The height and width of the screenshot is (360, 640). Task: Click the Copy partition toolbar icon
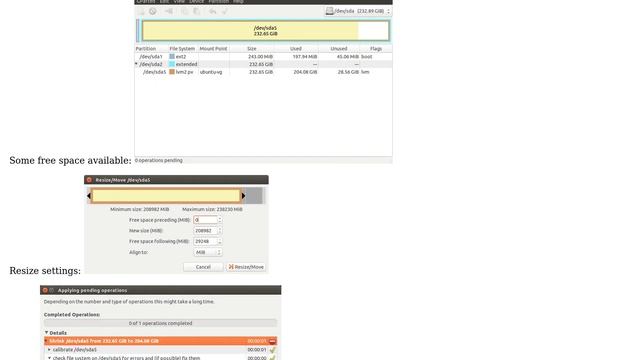(184, 11)
